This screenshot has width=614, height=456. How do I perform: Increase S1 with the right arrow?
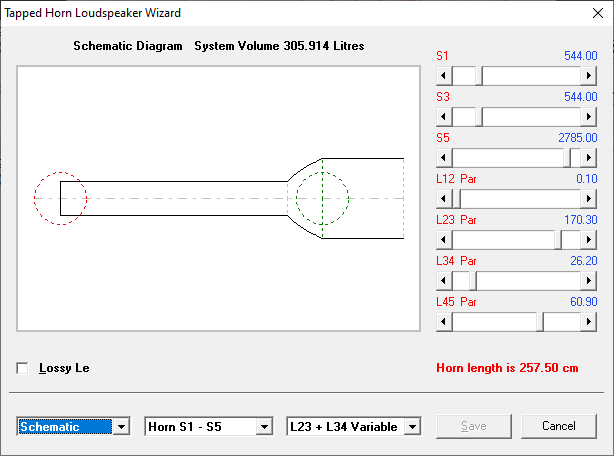pos(589,76)
